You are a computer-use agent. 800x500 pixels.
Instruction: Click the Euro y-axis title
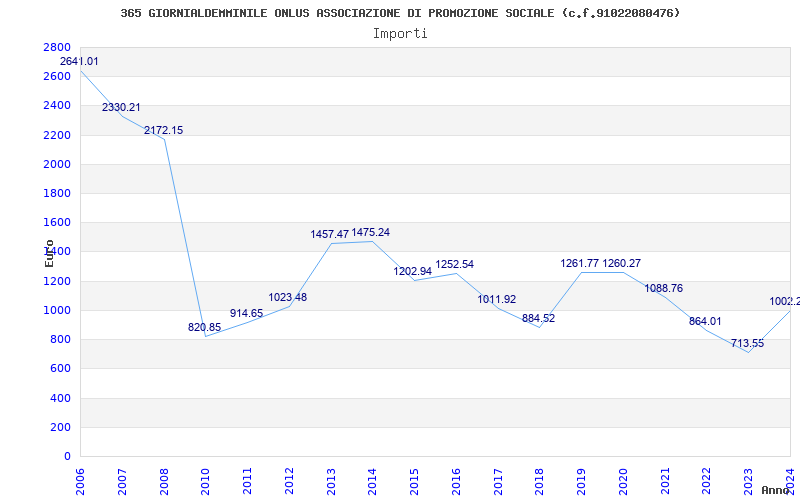click(50, 252)
